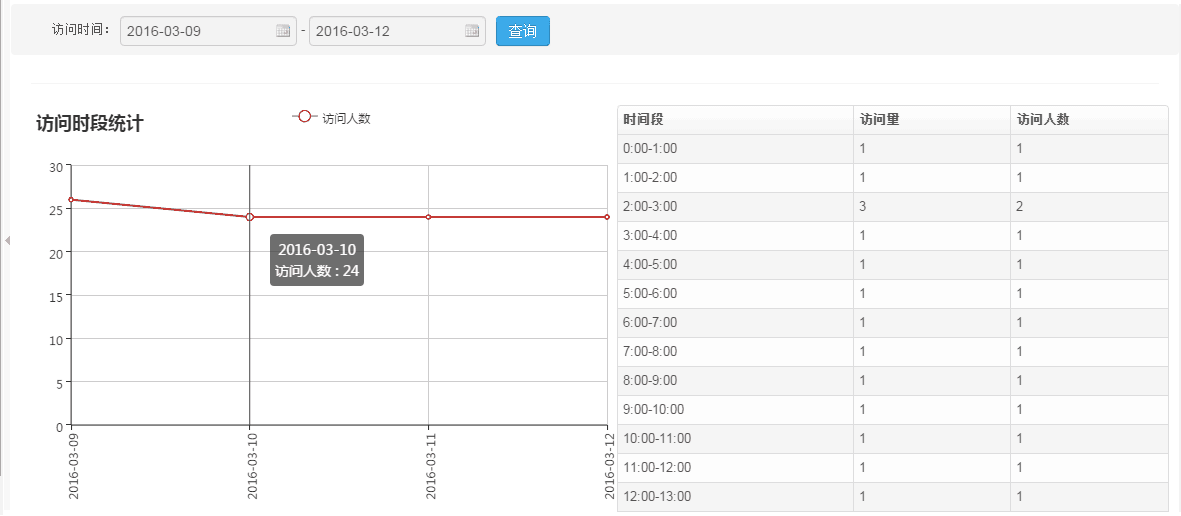Select the 3:00-4:00 time row
The height and width of the screenshot is (516, 1181).
[893, 236]
